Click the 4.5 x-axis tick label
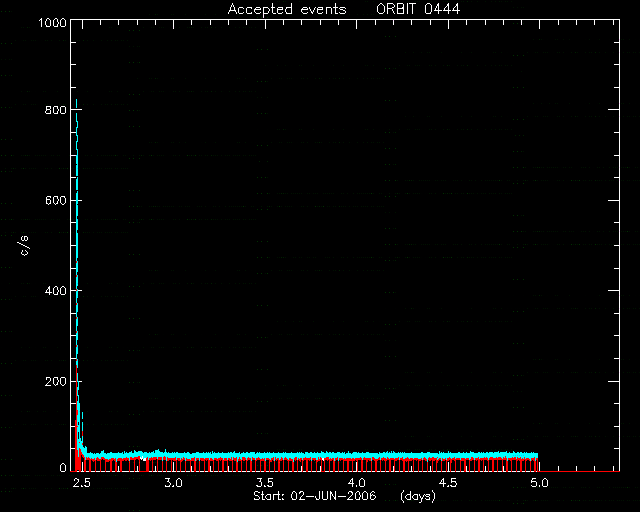640x512 pixels. click(448, 483)
